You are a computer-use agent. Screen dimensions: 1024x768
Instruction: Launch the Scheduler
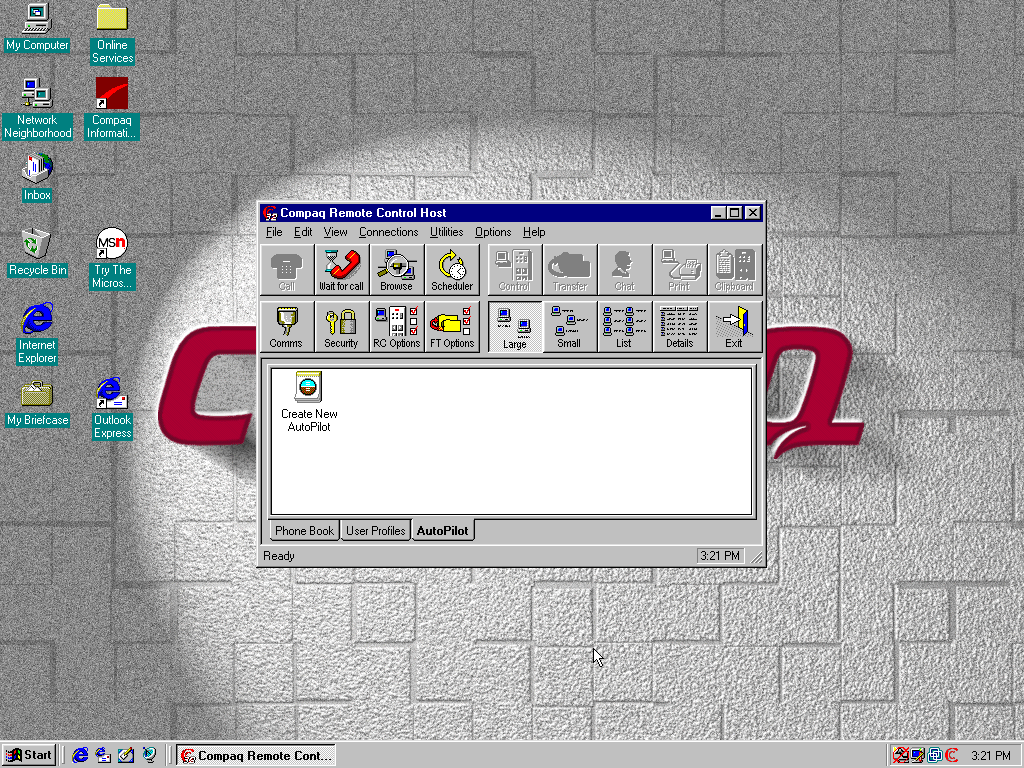(x=451, y=268)
